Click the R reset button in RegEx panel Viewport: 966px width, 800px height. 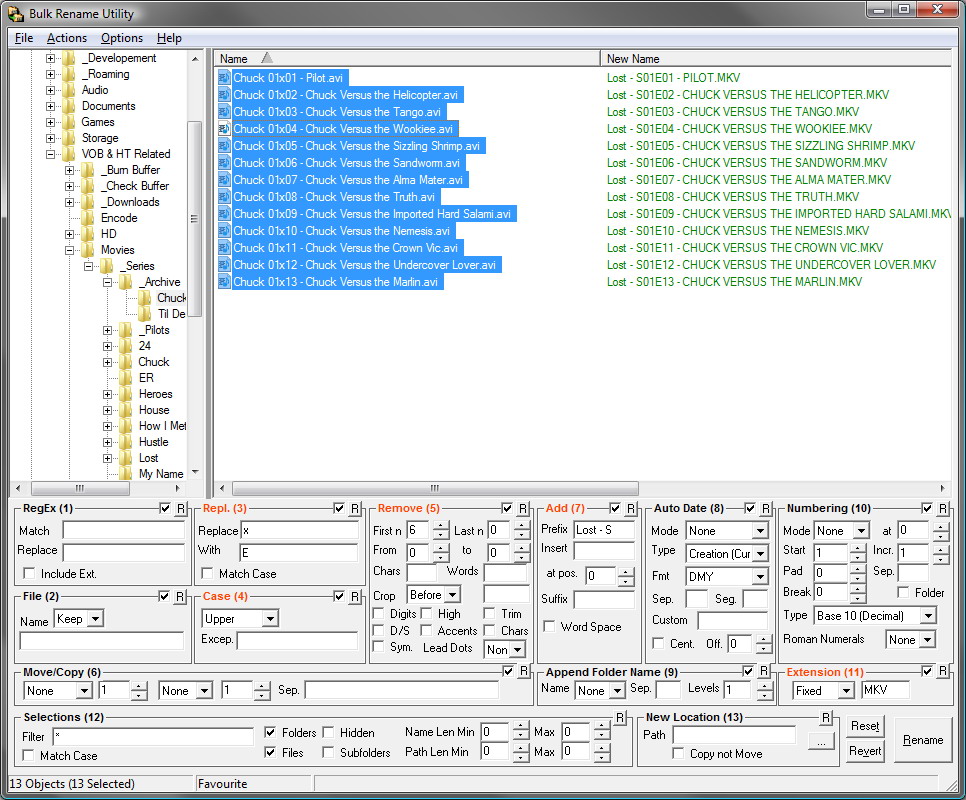pyautogui.click(x=180, y=509)
